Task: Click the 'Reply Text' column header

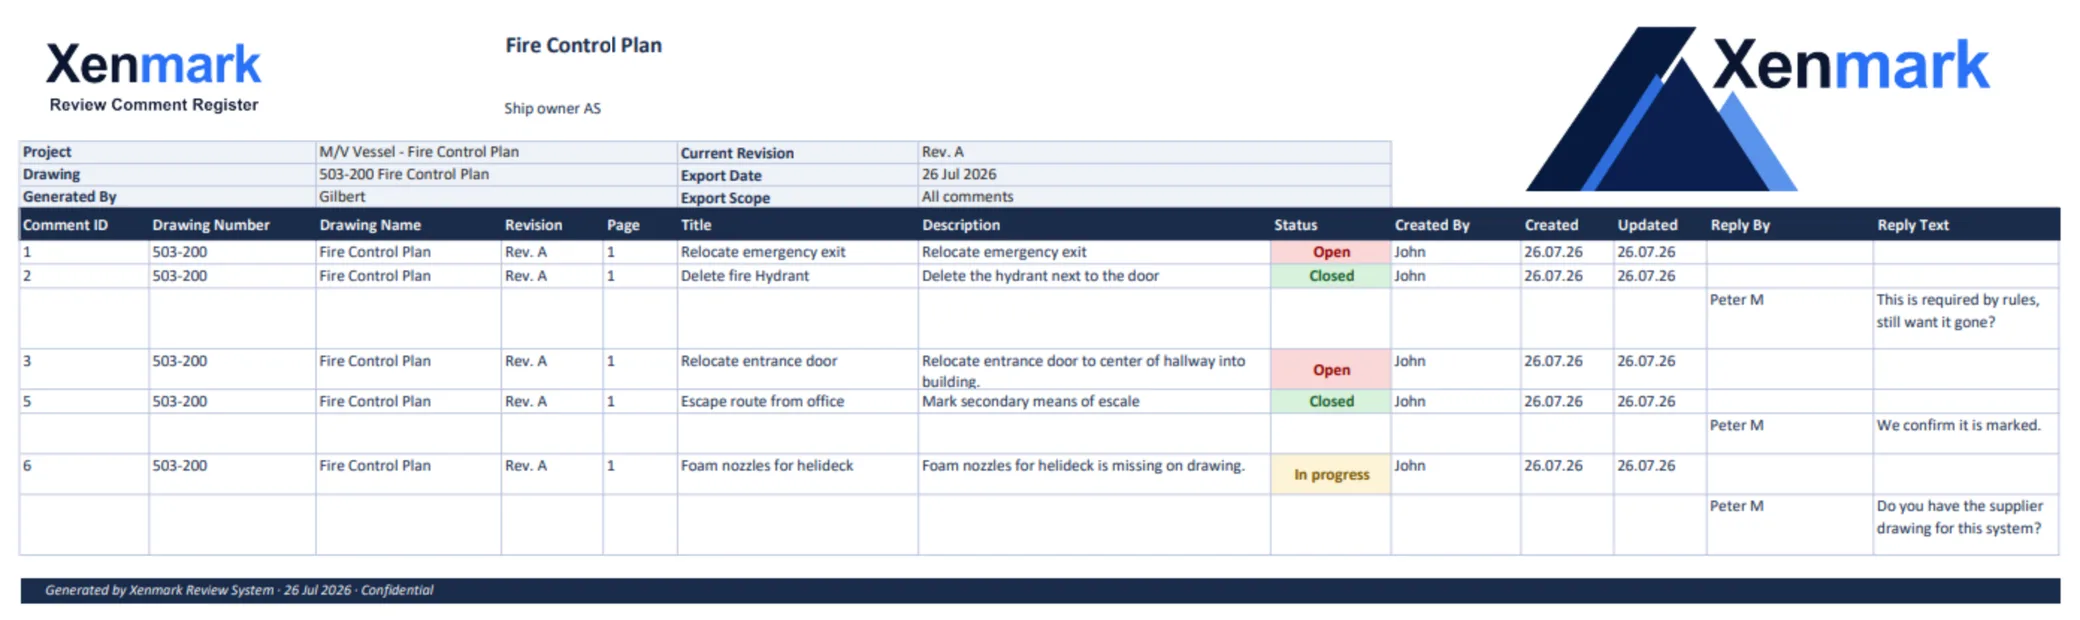Action: [x=1913, y=225]
